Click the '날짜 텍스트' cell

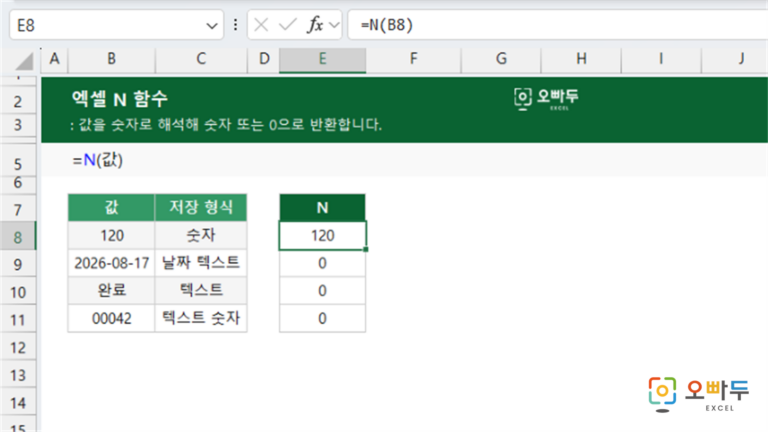pos(201,263)
